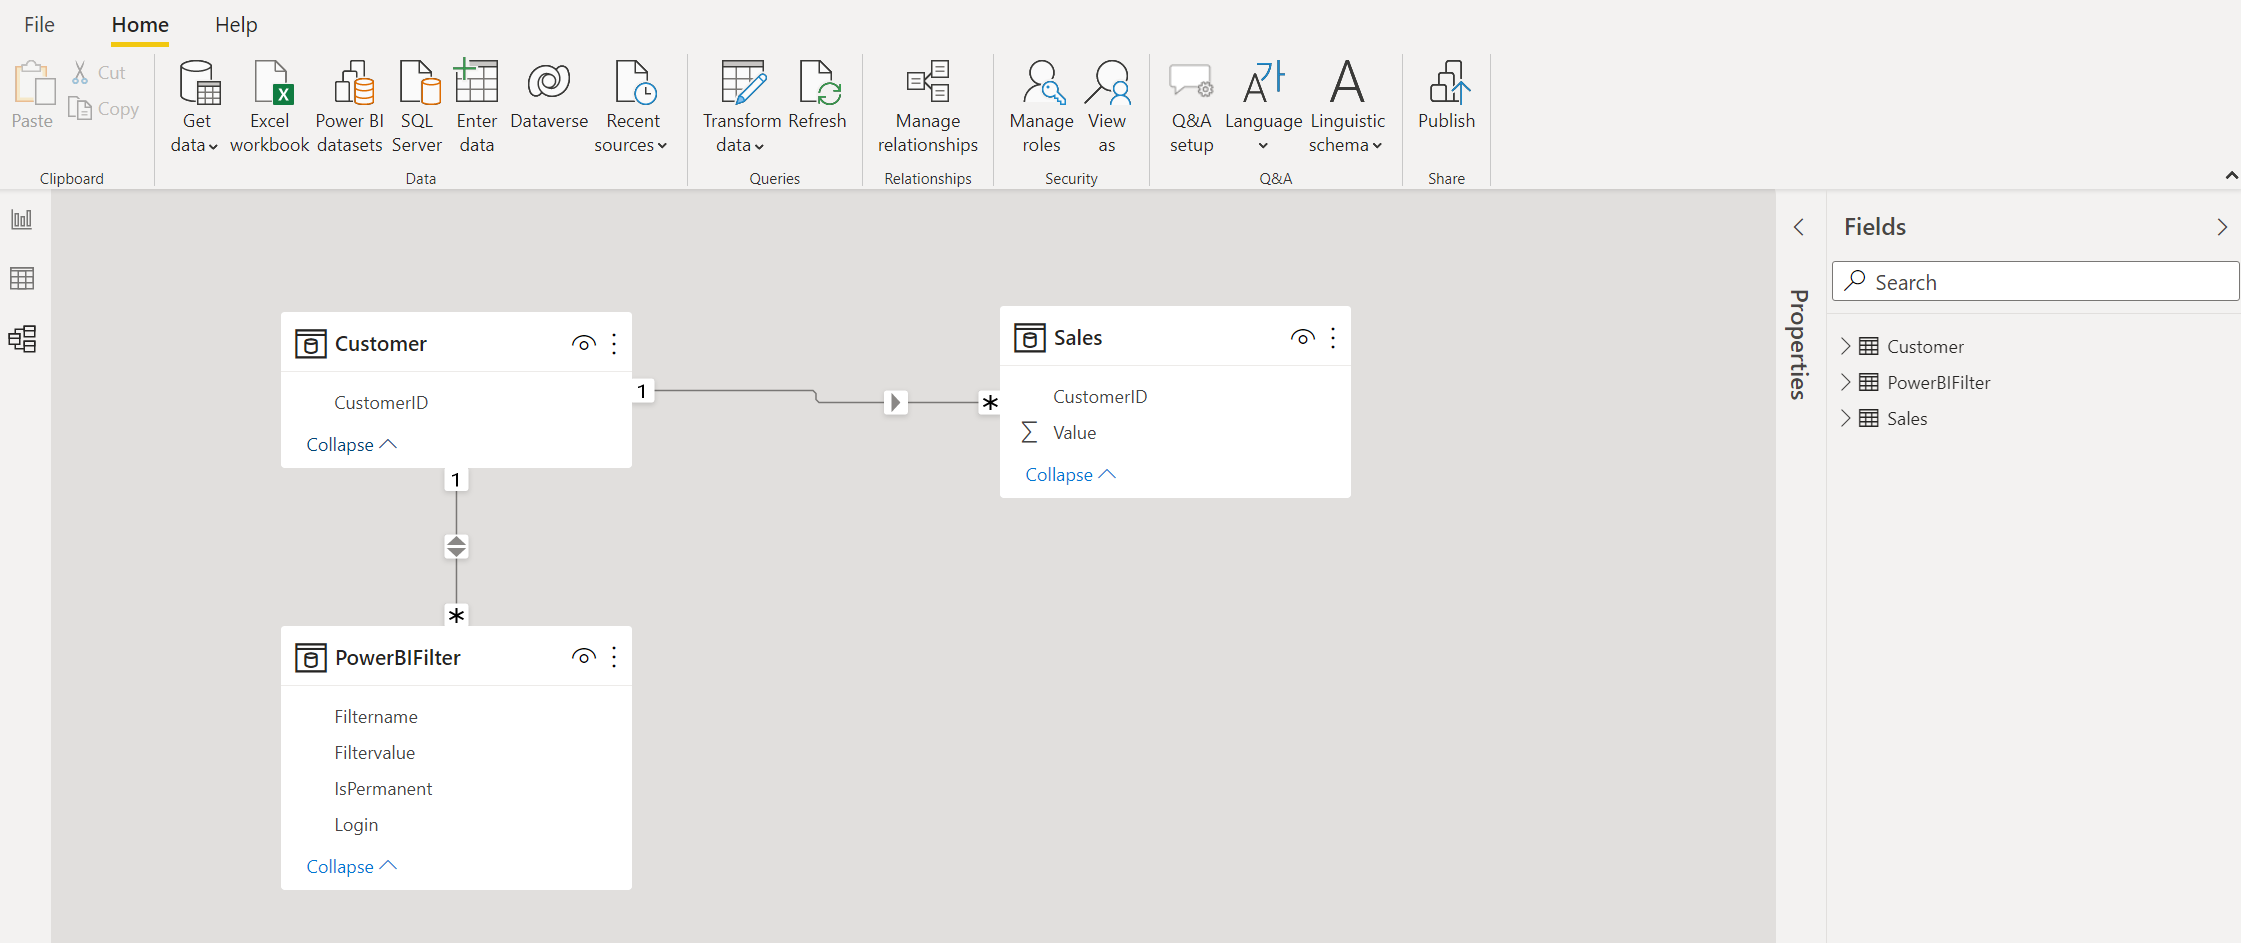Toggle visibility of the Sales table
Viewport: 2241px width, 943px height.
point(1302,338)
